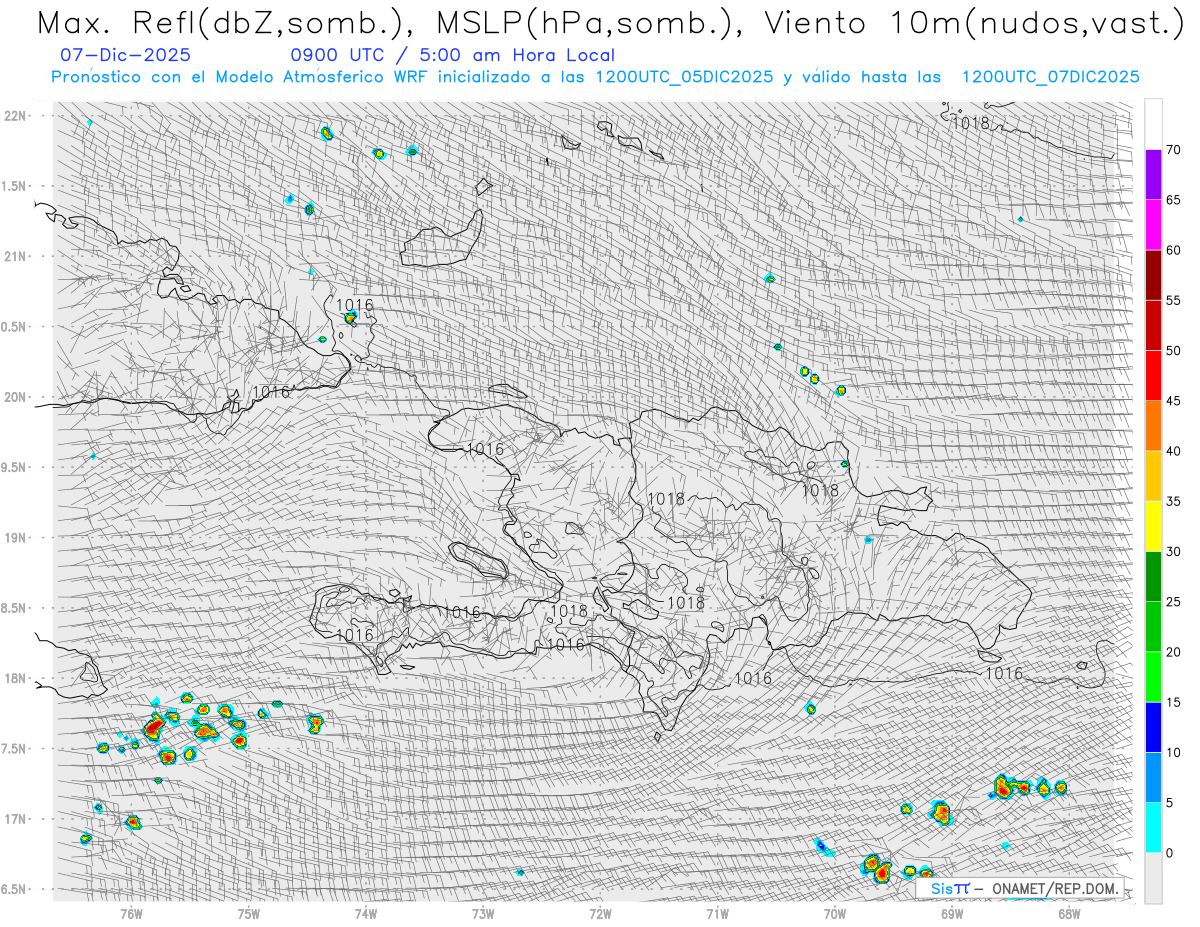The height and width of the screenshot is (927, 1200).
Task: Click the magenta 60–65 dBZ legend segment
Action: tap(1153, 225)
